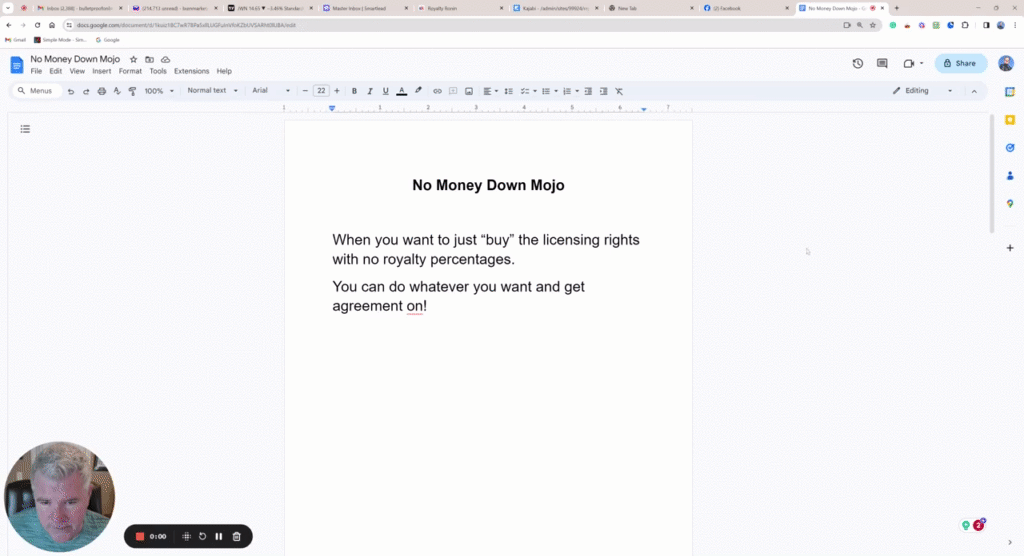This screenshot has width=1024, height=556.
Task: Expand the bulleted list options arrow
Action: pyautogui.click(x=556, y=91)
